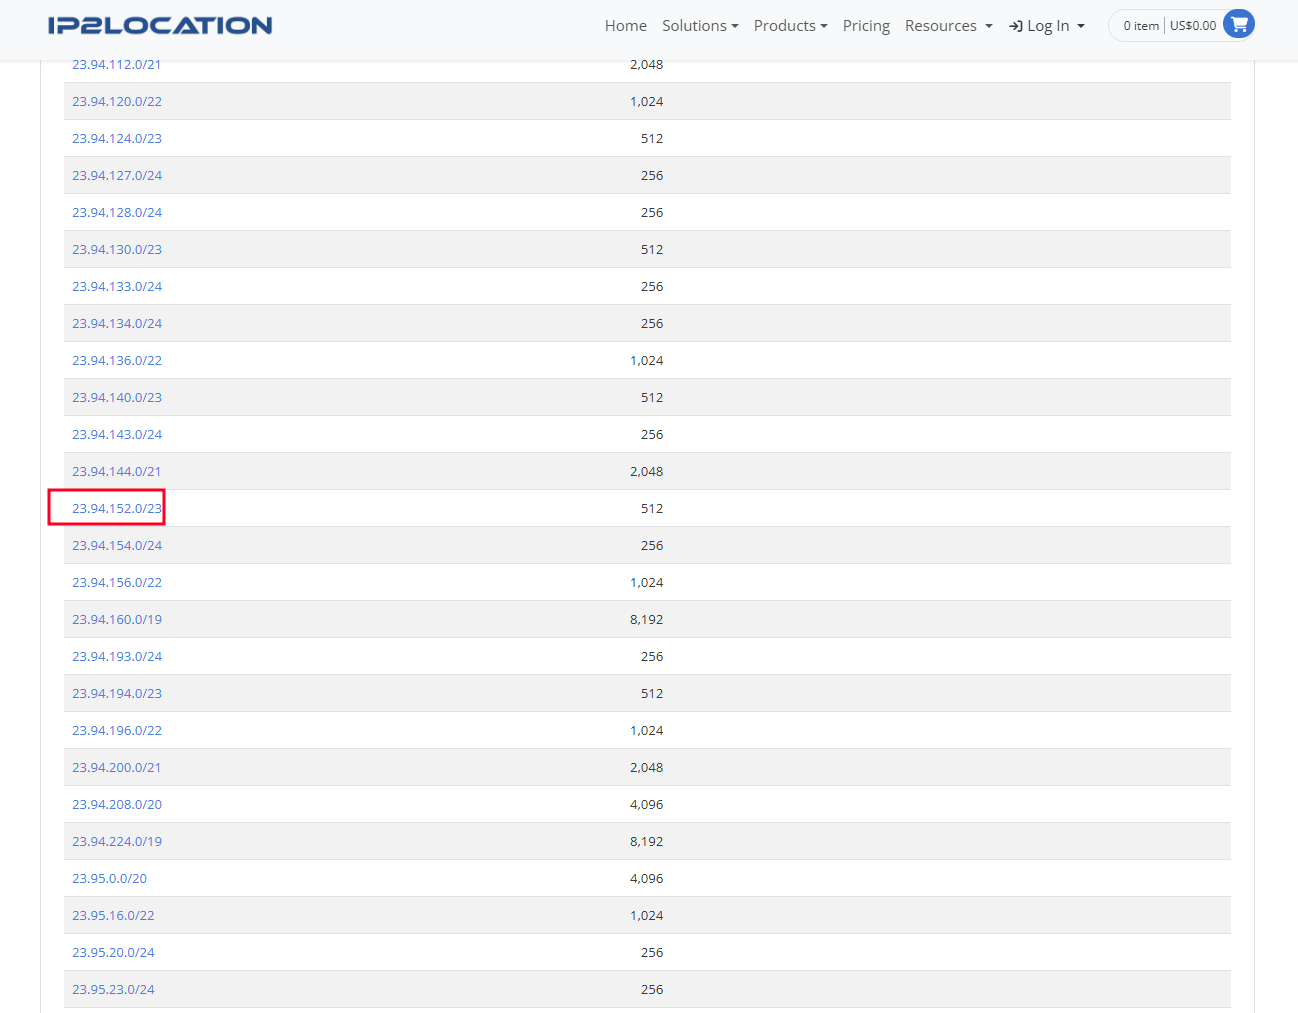The width and height of the screenshot is (1298, 1013).
Task: Visit the 23.94.208.0/20 link
Action: pos(116,804)
